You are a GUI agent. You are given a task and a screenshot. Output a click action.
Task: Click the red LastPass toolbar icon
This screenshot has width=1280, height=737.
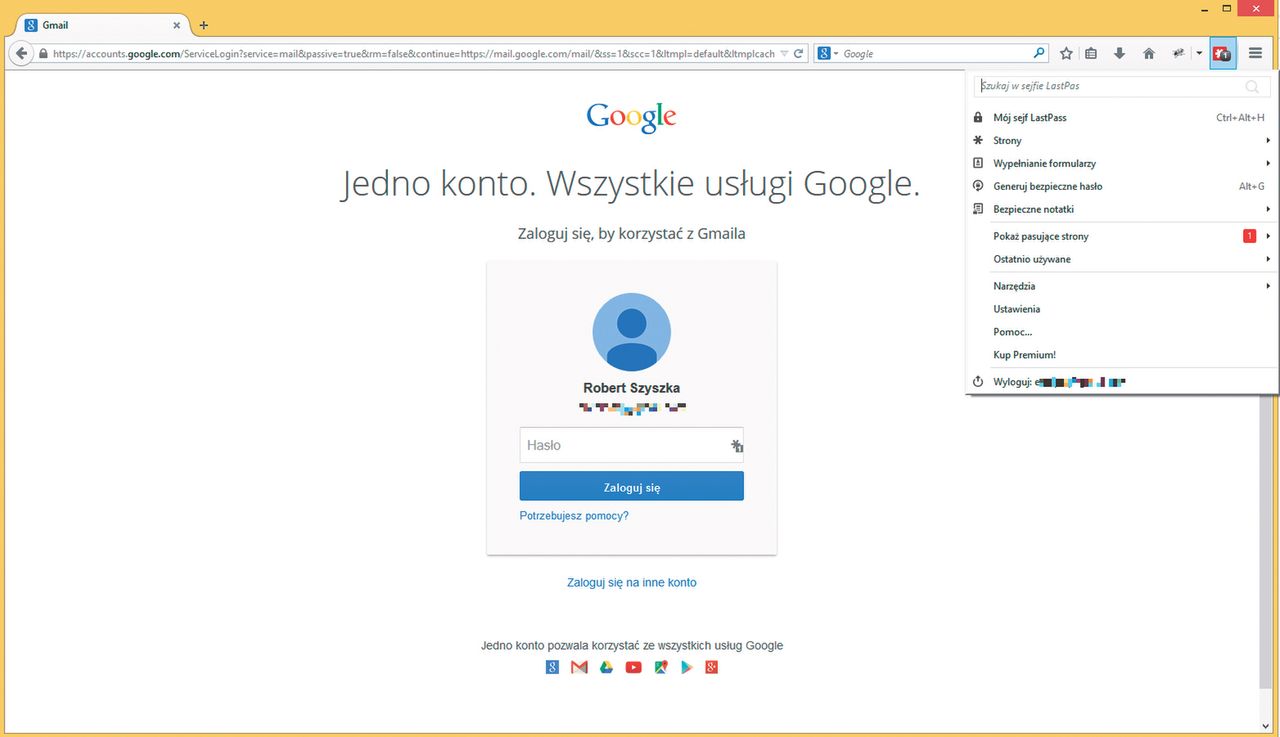pos(1222,54)
